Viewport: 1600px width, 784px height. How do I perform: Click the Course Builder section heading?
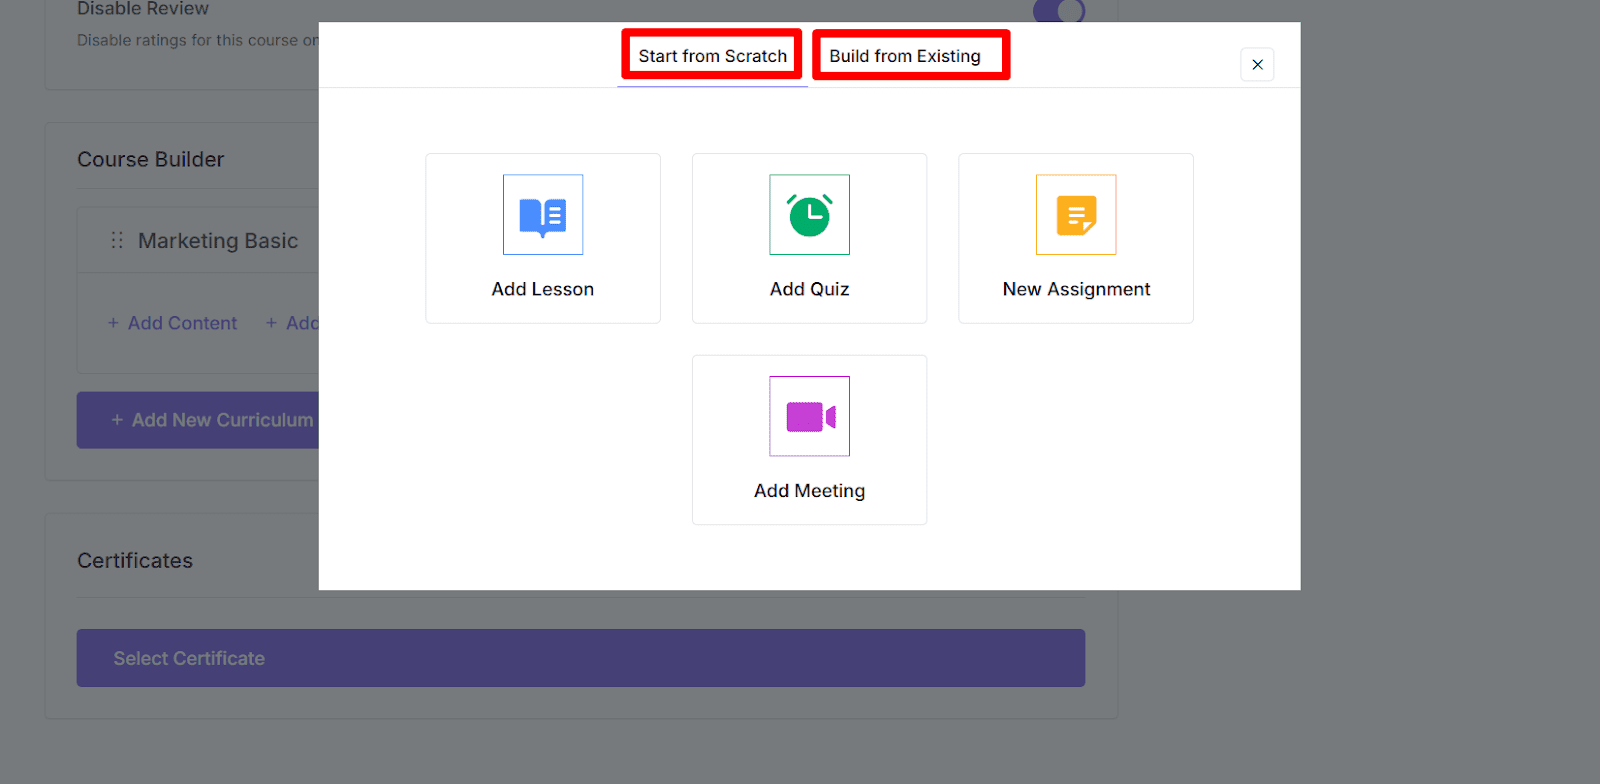click(x=151, y=160)
